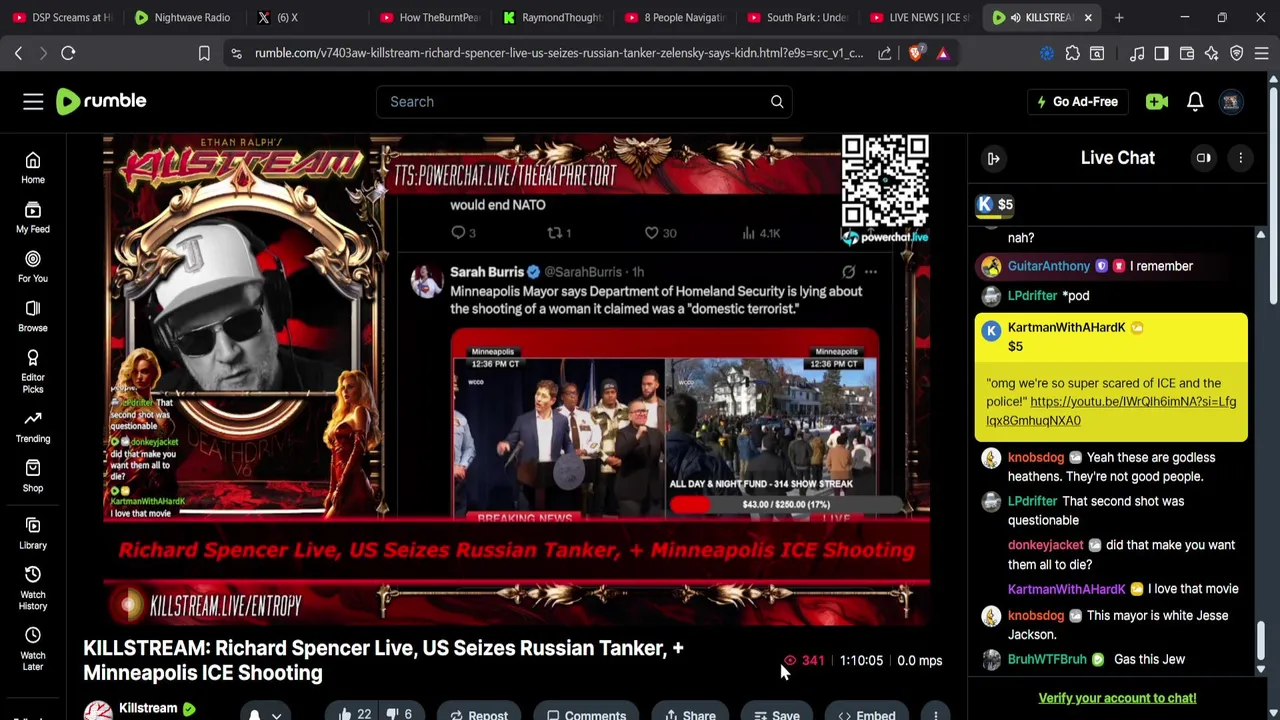The width and height of the screenshot is (1280, 720).
Task: Switch to South Park tab
Action: point(798,17)
